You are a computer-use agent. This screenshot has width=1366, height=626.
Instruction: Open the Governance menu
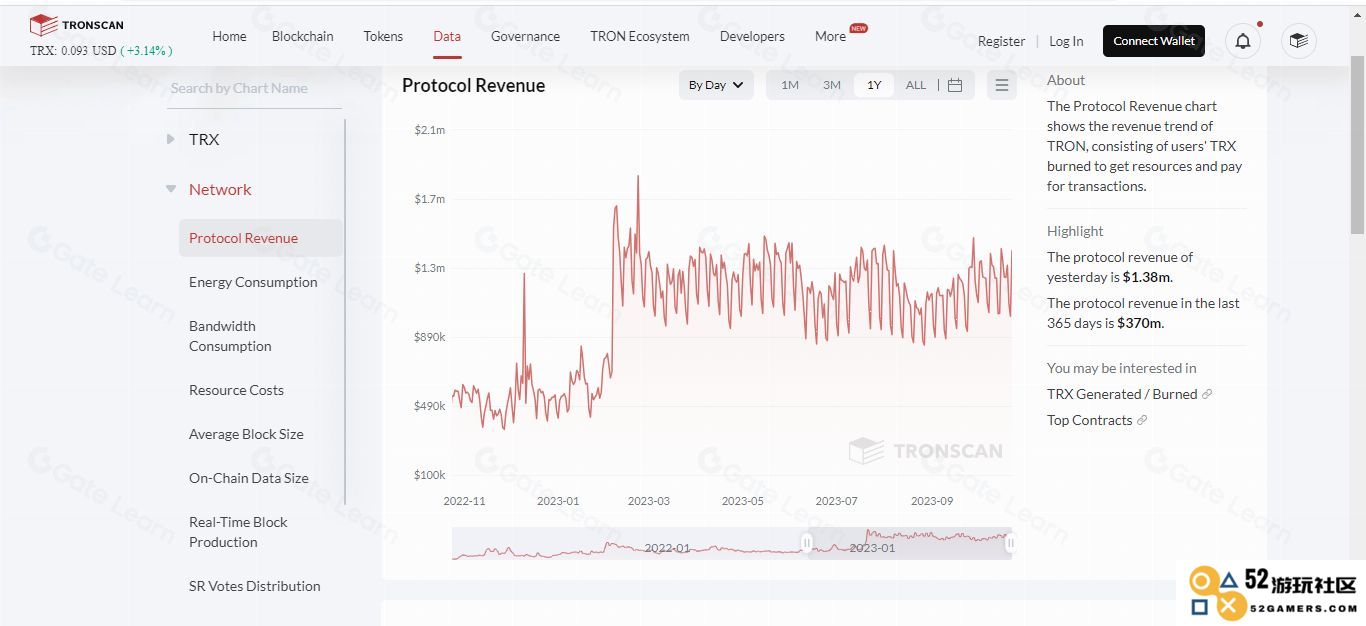pyautogui.click(x=525, y=36)
